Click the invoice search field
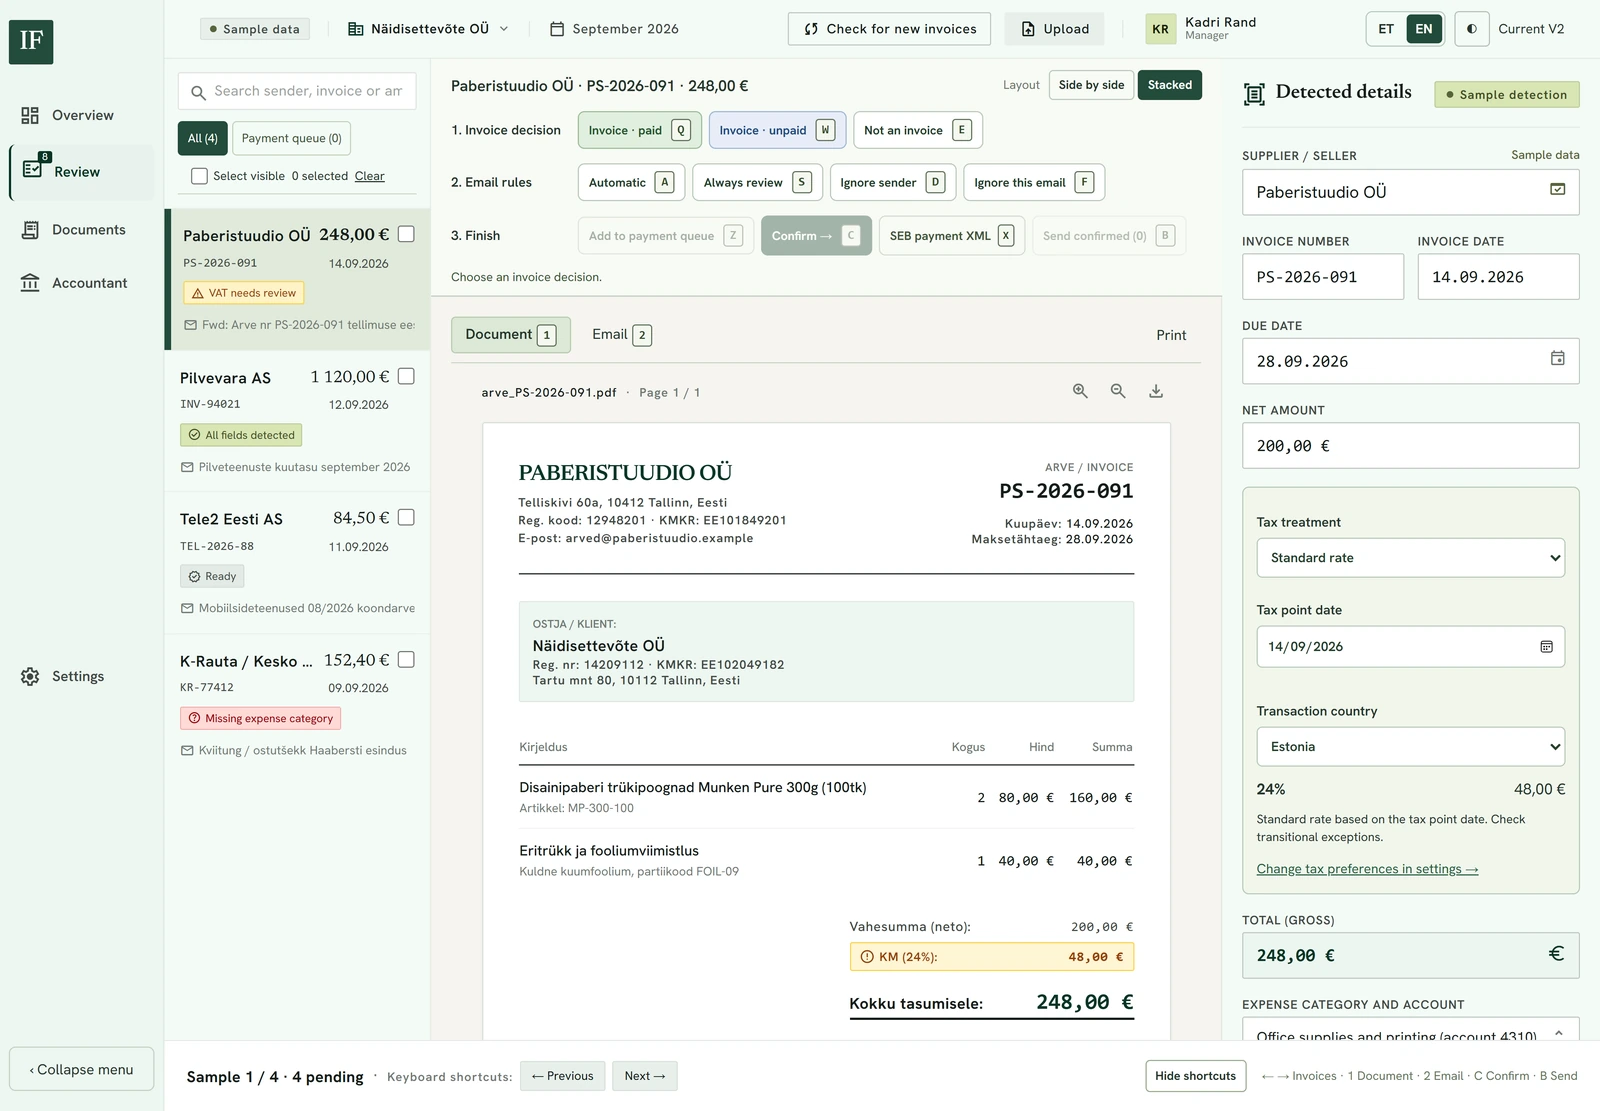 [297, 91]
